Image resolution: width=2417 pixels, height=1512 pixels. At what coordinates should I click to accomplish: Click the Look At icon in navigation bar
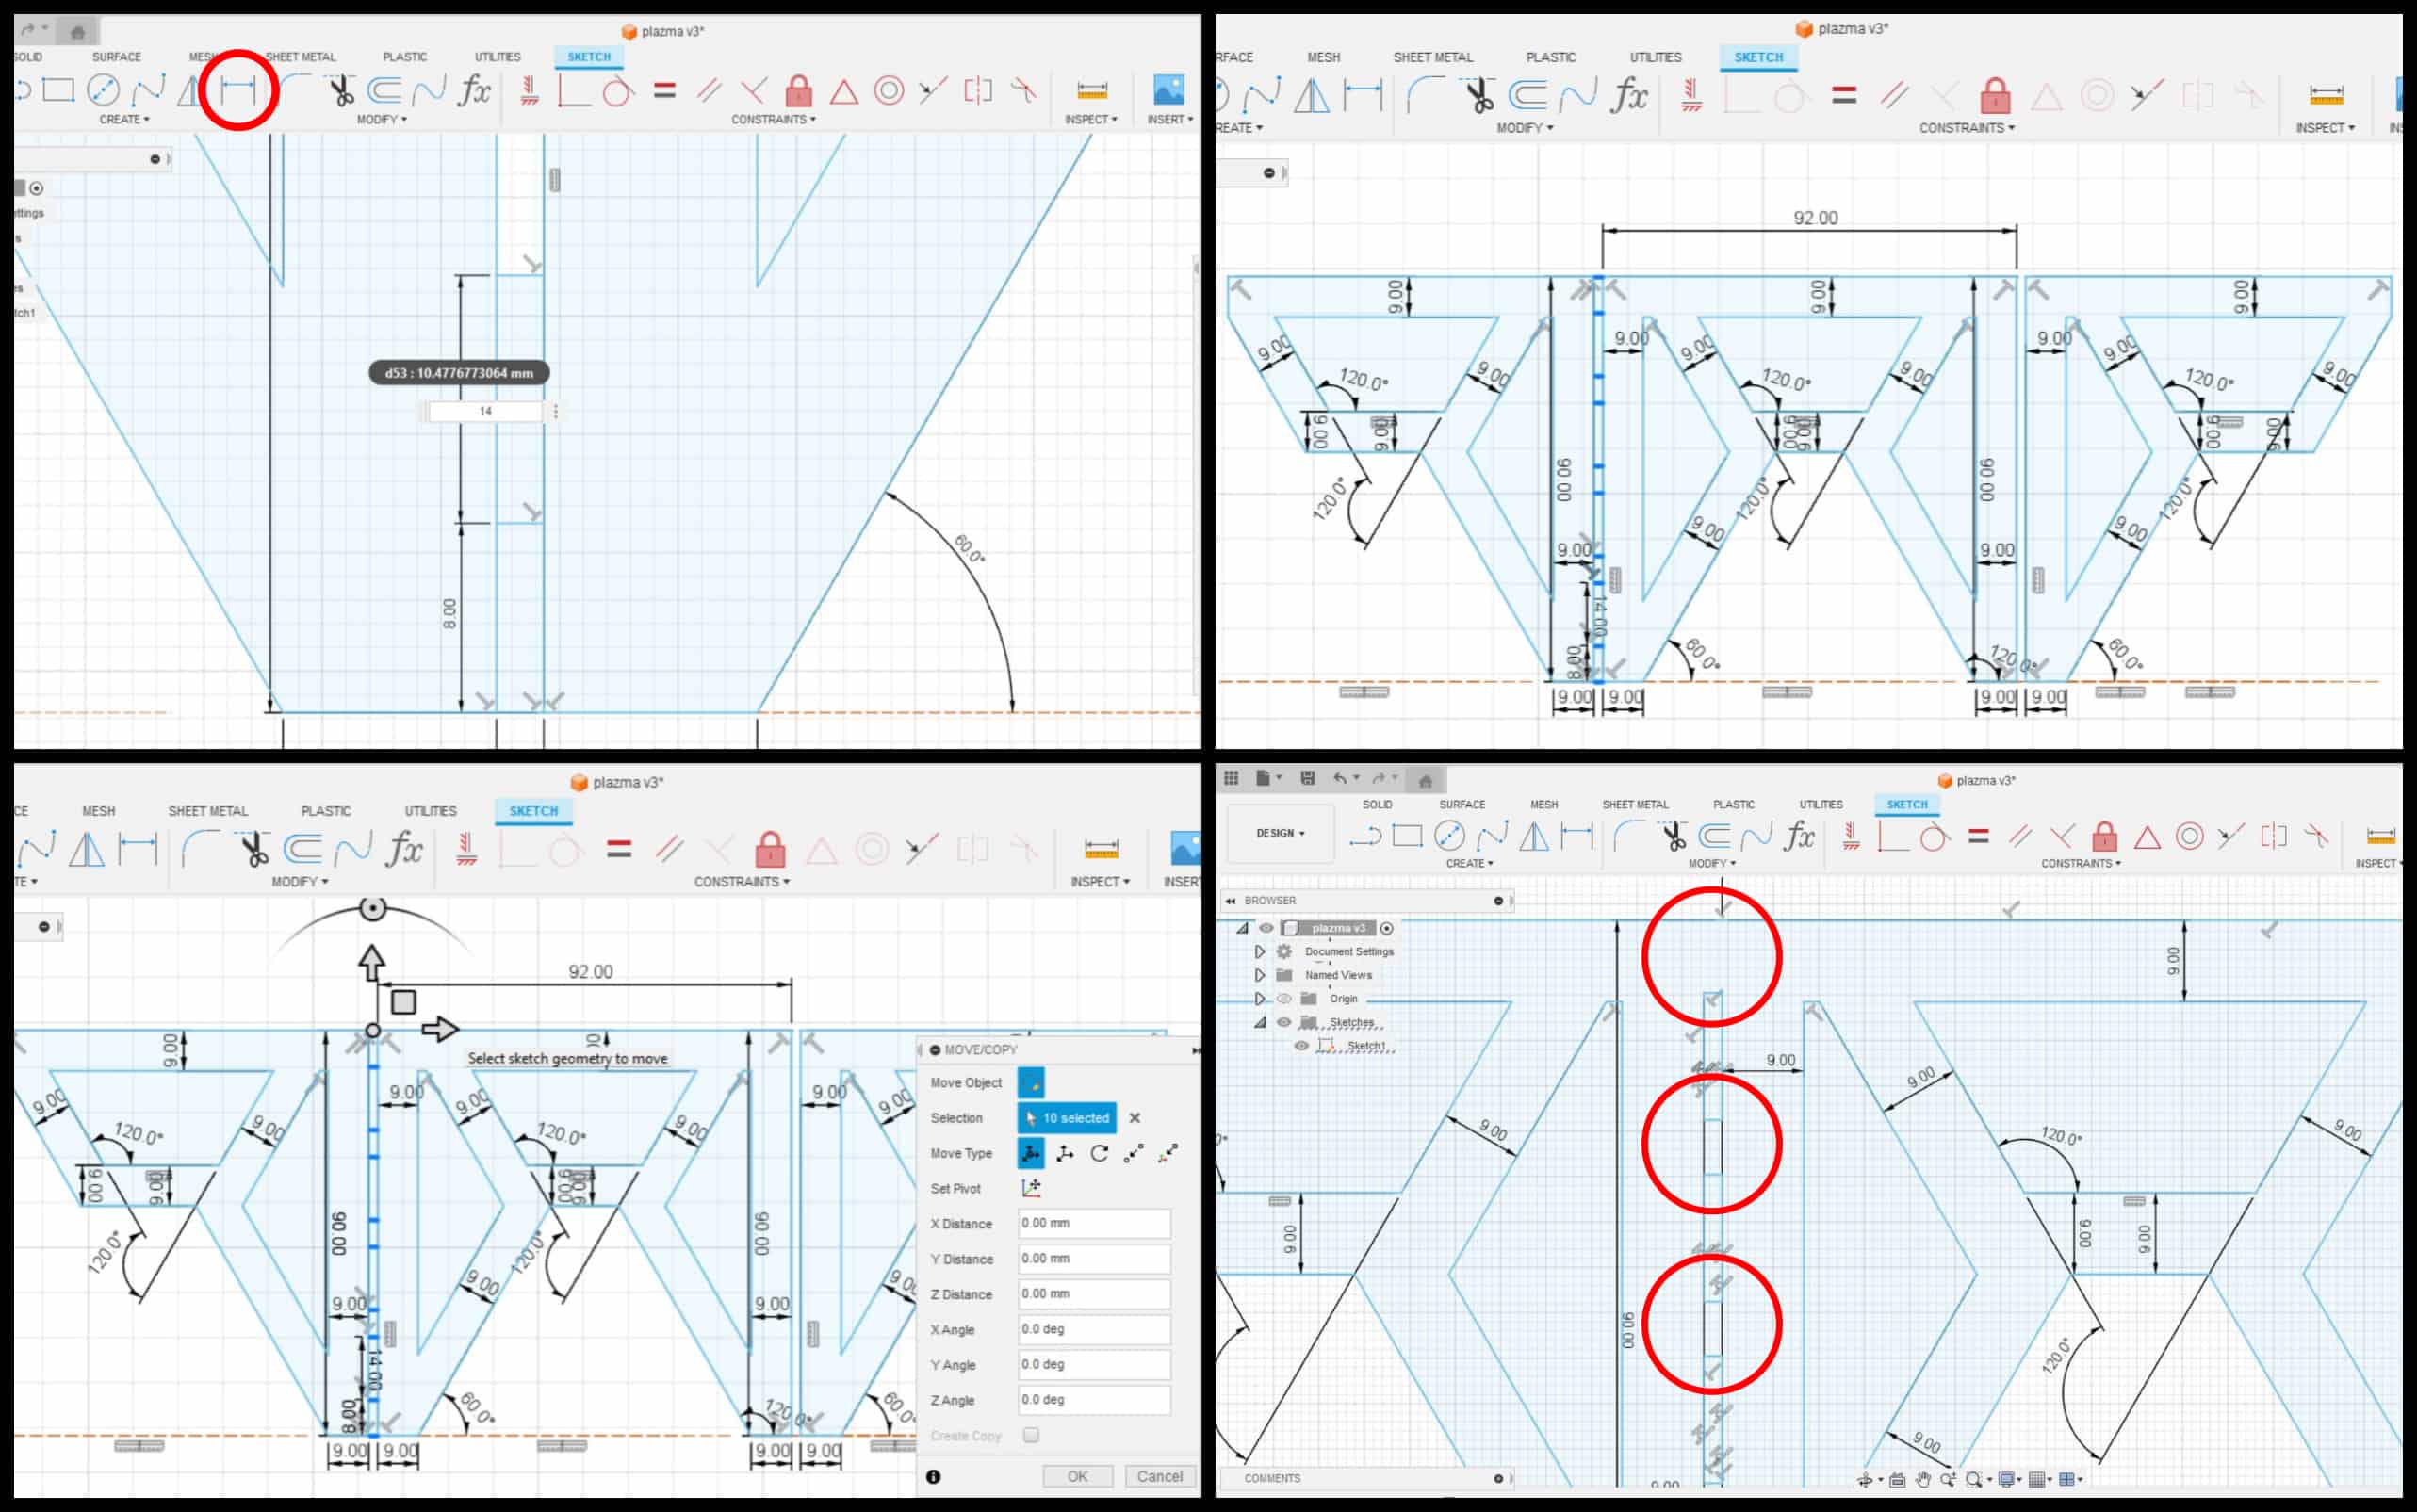[1897, 1480]
